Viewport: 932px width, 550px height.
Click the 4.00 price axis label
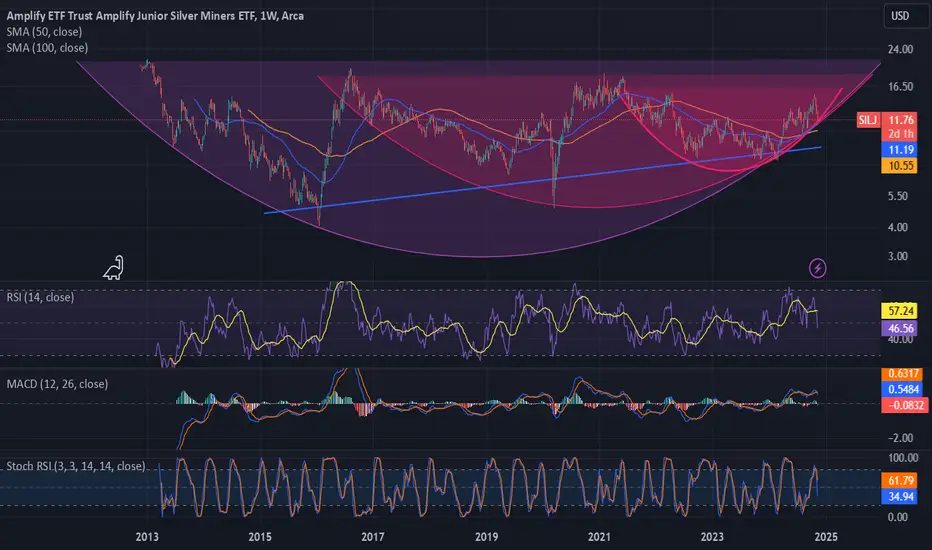tap(898, 227)
